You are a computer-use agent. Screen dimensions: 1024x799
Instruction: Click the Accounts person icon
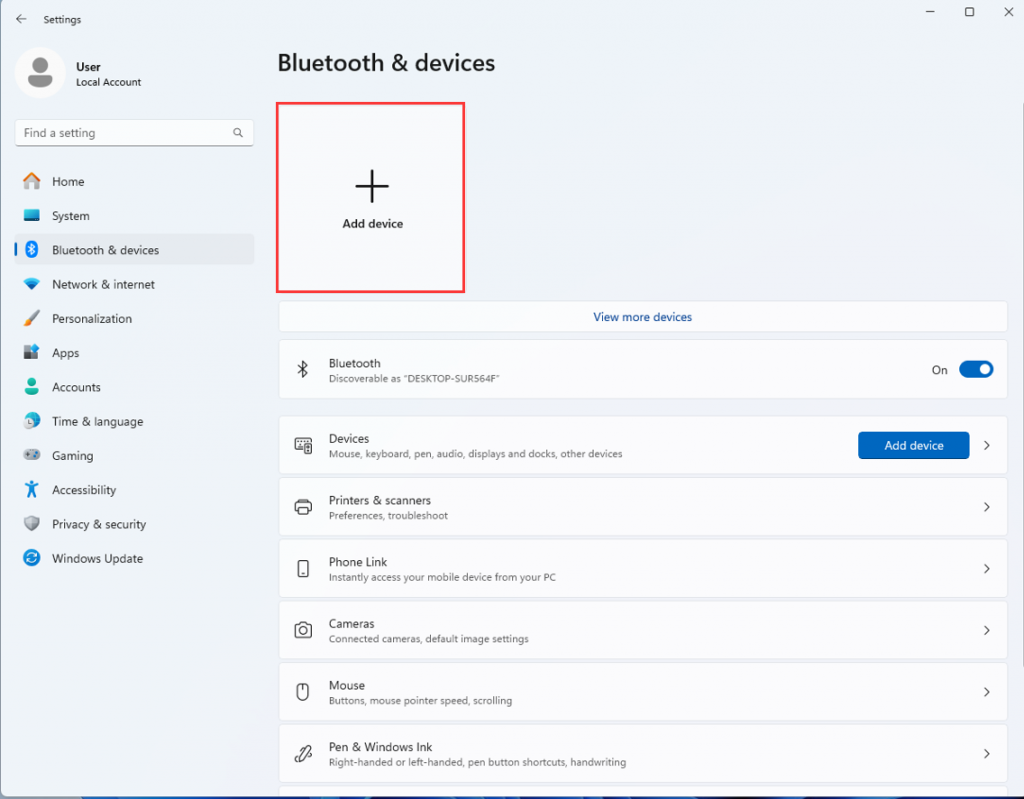coord(31,387)
